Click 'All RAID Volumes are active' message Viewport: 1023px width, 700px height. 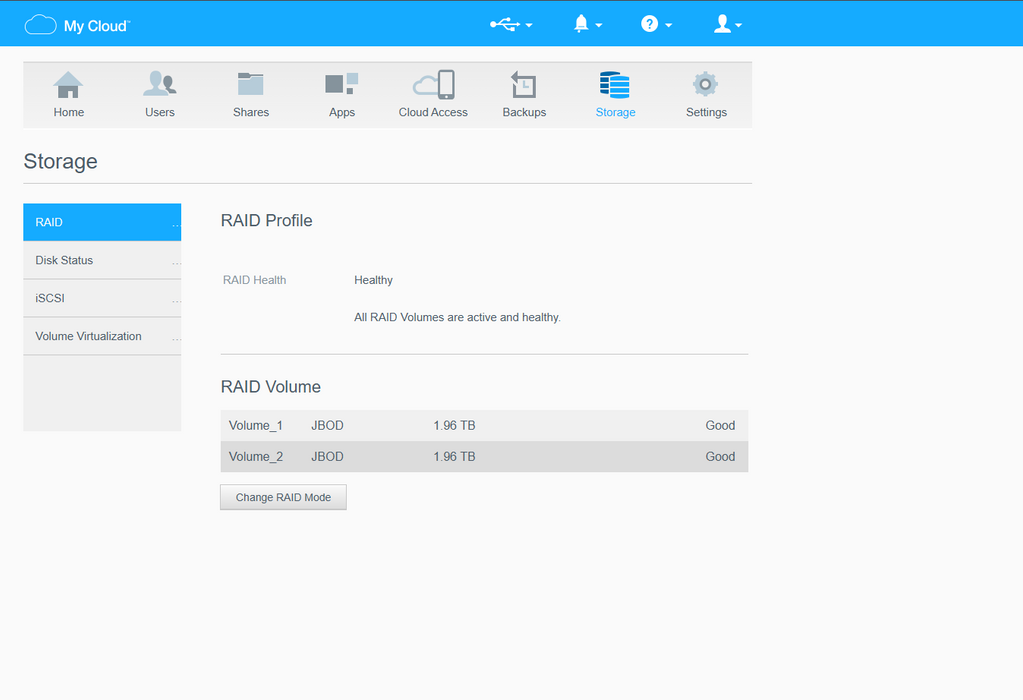pyautogui.click(x=457, y=317)
